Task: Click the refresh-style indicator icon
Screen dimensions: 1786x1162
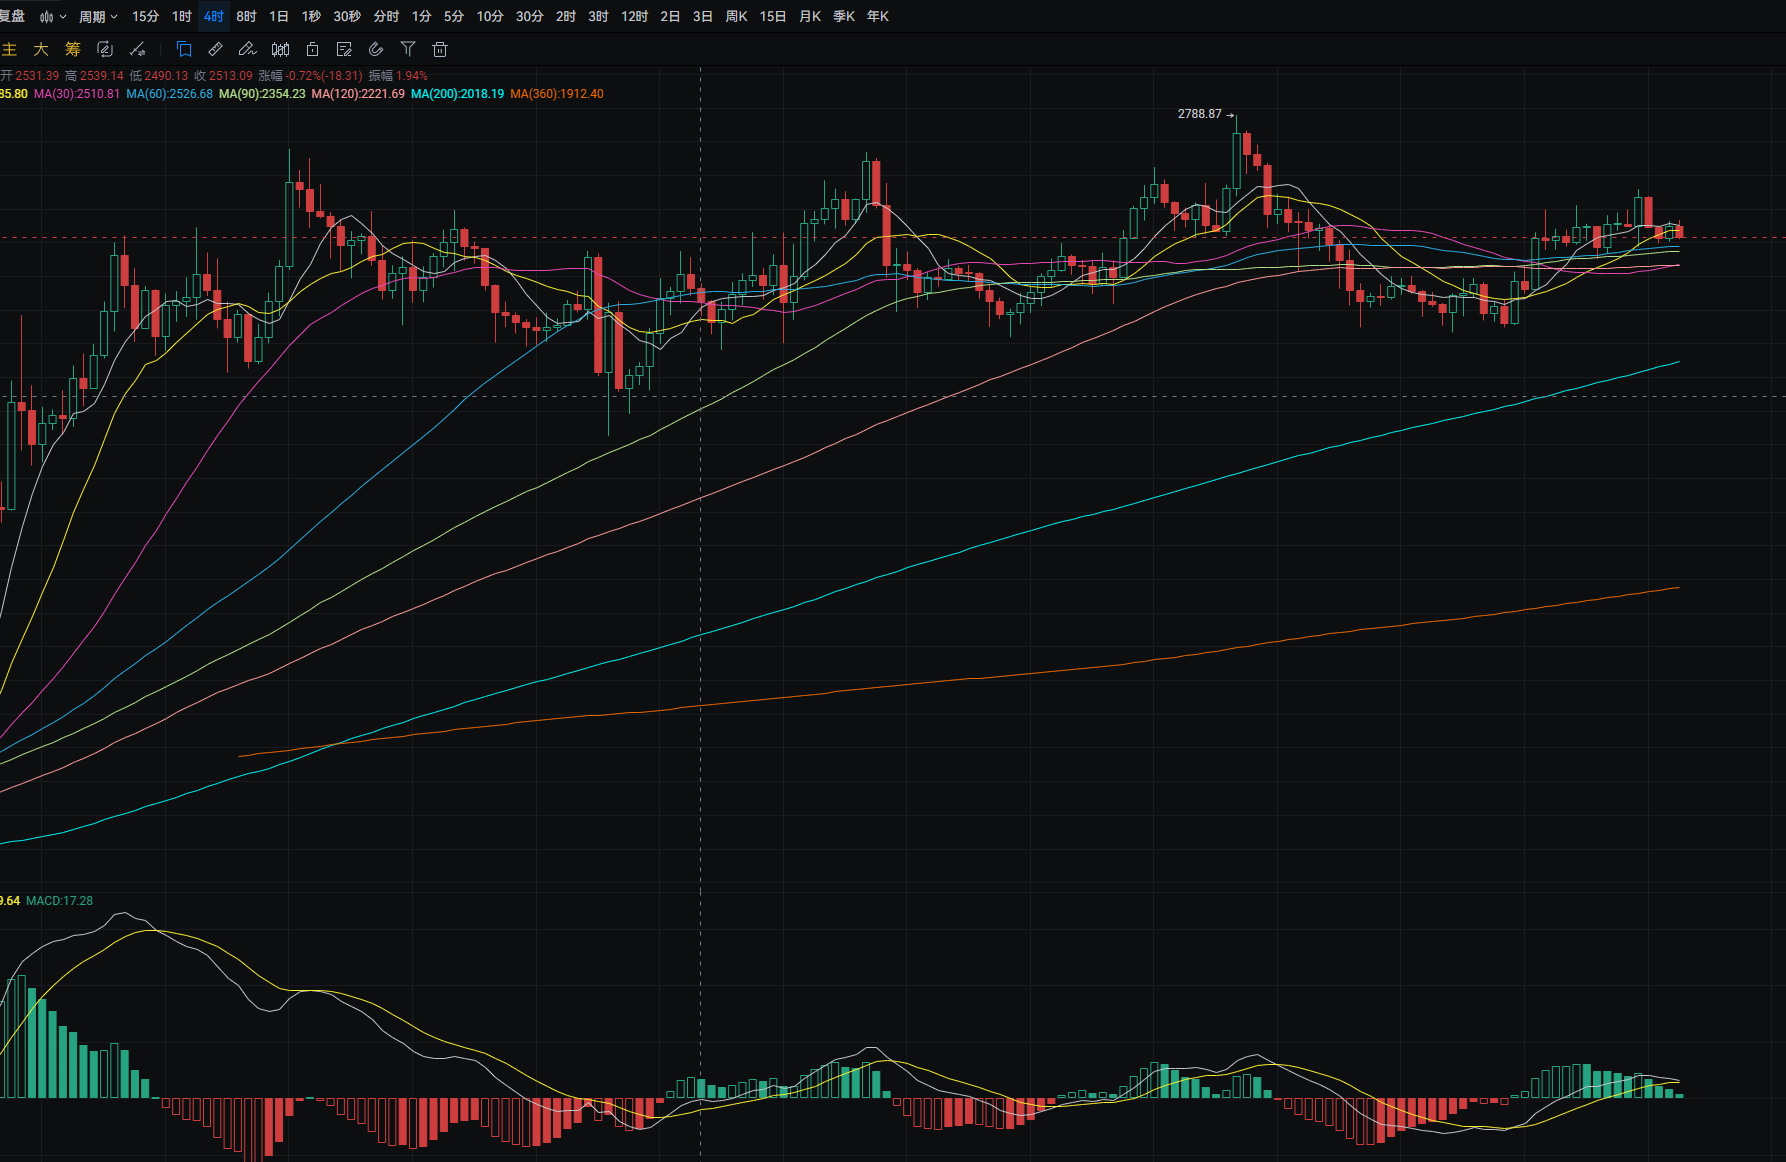Action: coord(105,49)
